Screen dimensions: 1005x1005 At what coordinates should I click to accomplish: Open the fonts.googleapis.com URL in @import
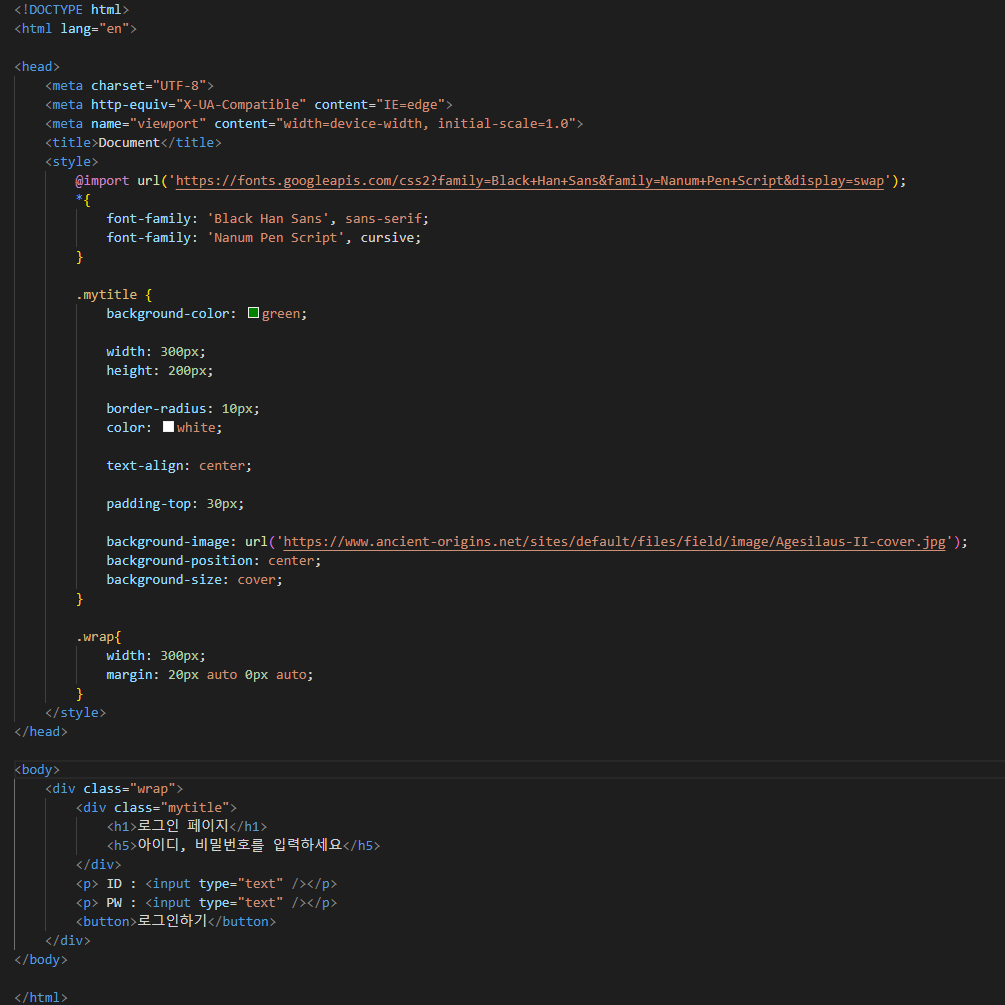point(529,181)
